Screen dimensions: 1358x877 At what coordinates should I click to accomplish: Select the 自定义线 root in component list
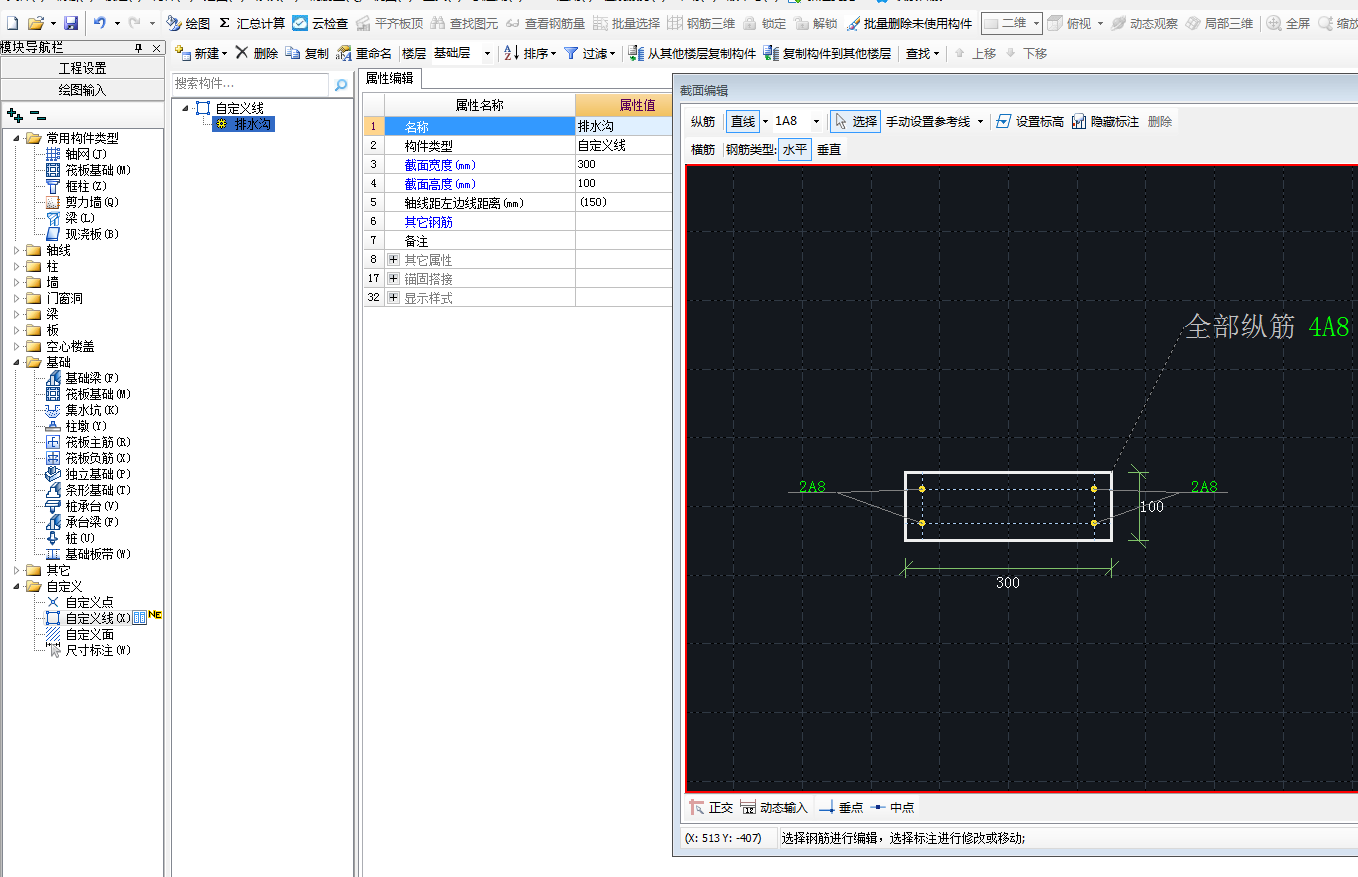point(229,108)
